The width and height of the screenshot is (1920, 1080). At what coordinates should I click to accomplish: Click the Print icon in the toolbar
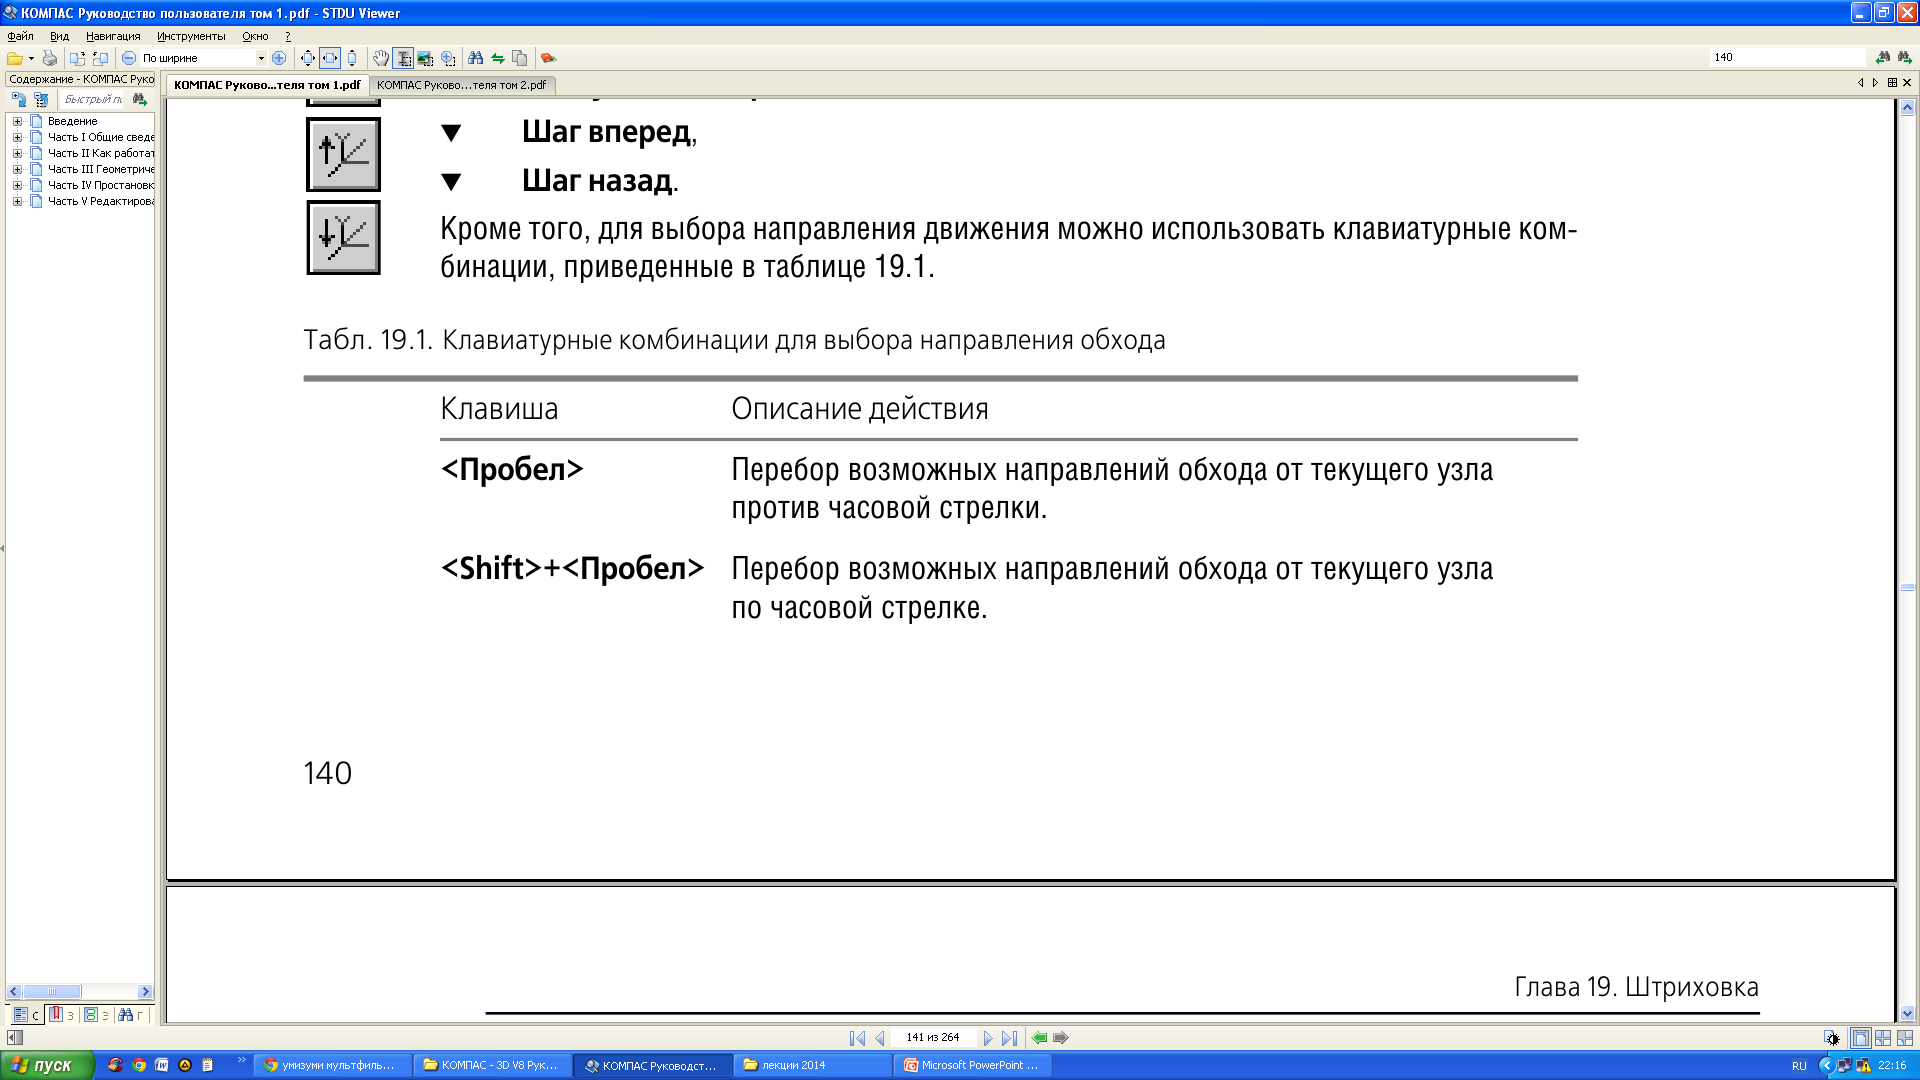(x=50, y=58)
